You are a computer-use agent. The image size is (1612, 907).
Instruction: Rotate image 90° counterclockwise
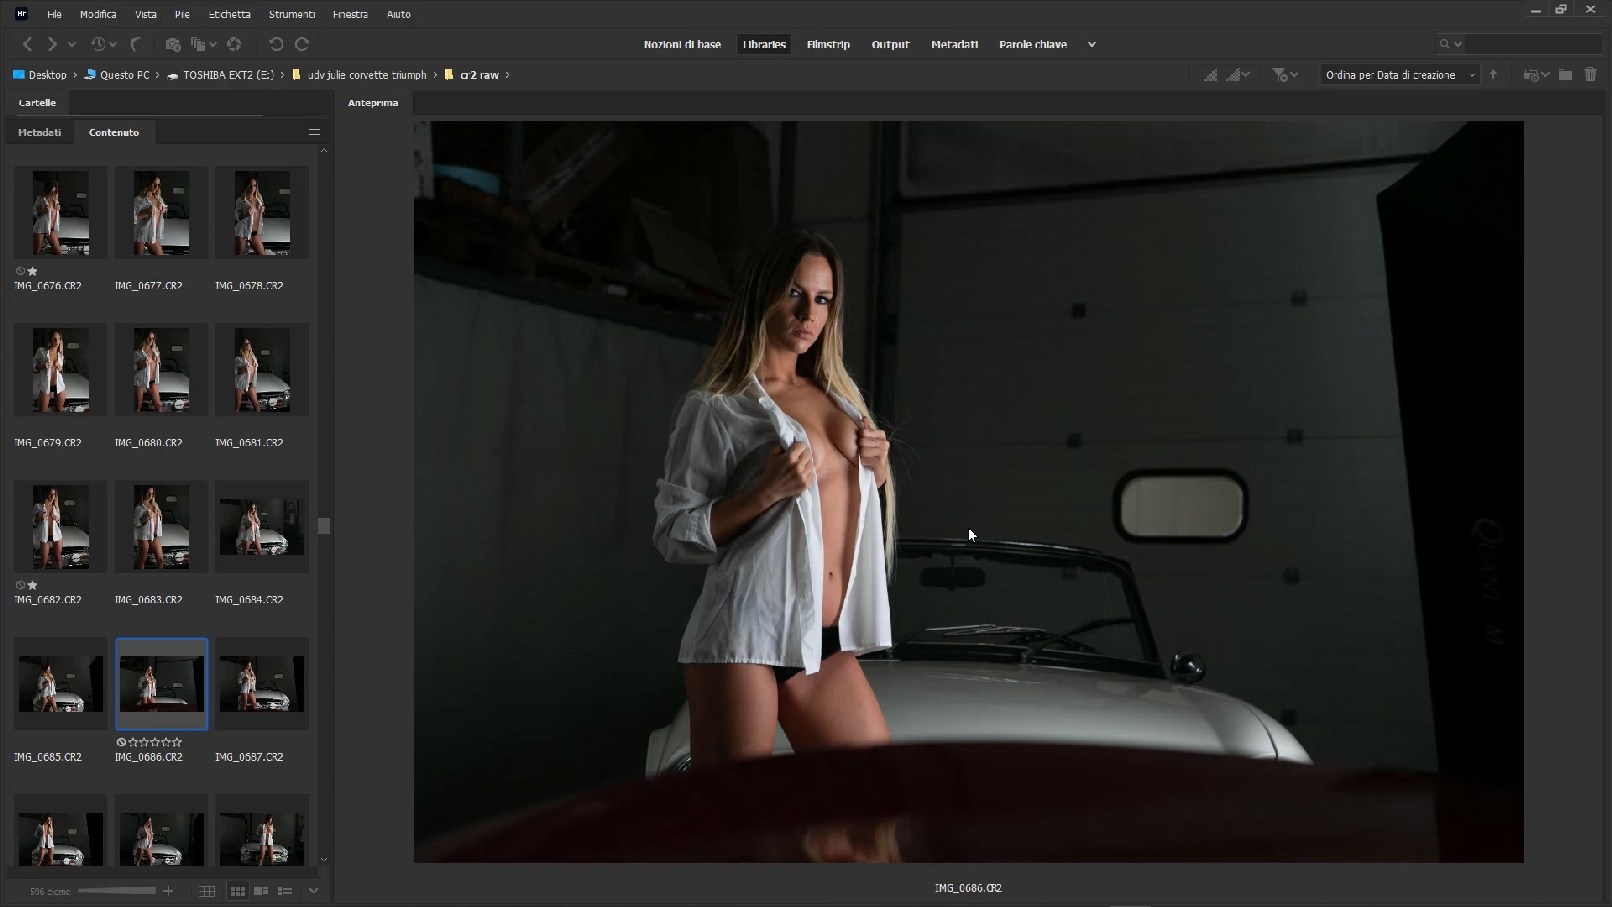(276, 44)
